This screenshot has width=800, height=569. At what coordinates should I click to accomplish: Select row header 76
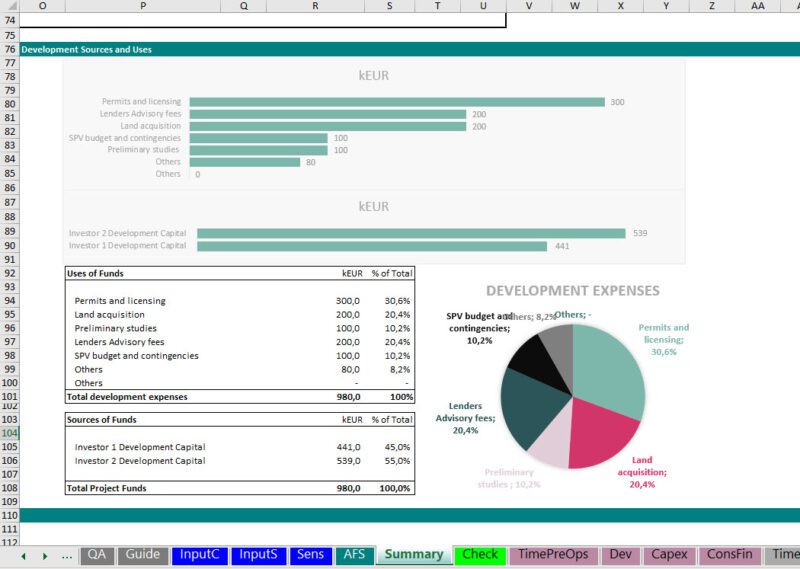click(x=10, y=49)
